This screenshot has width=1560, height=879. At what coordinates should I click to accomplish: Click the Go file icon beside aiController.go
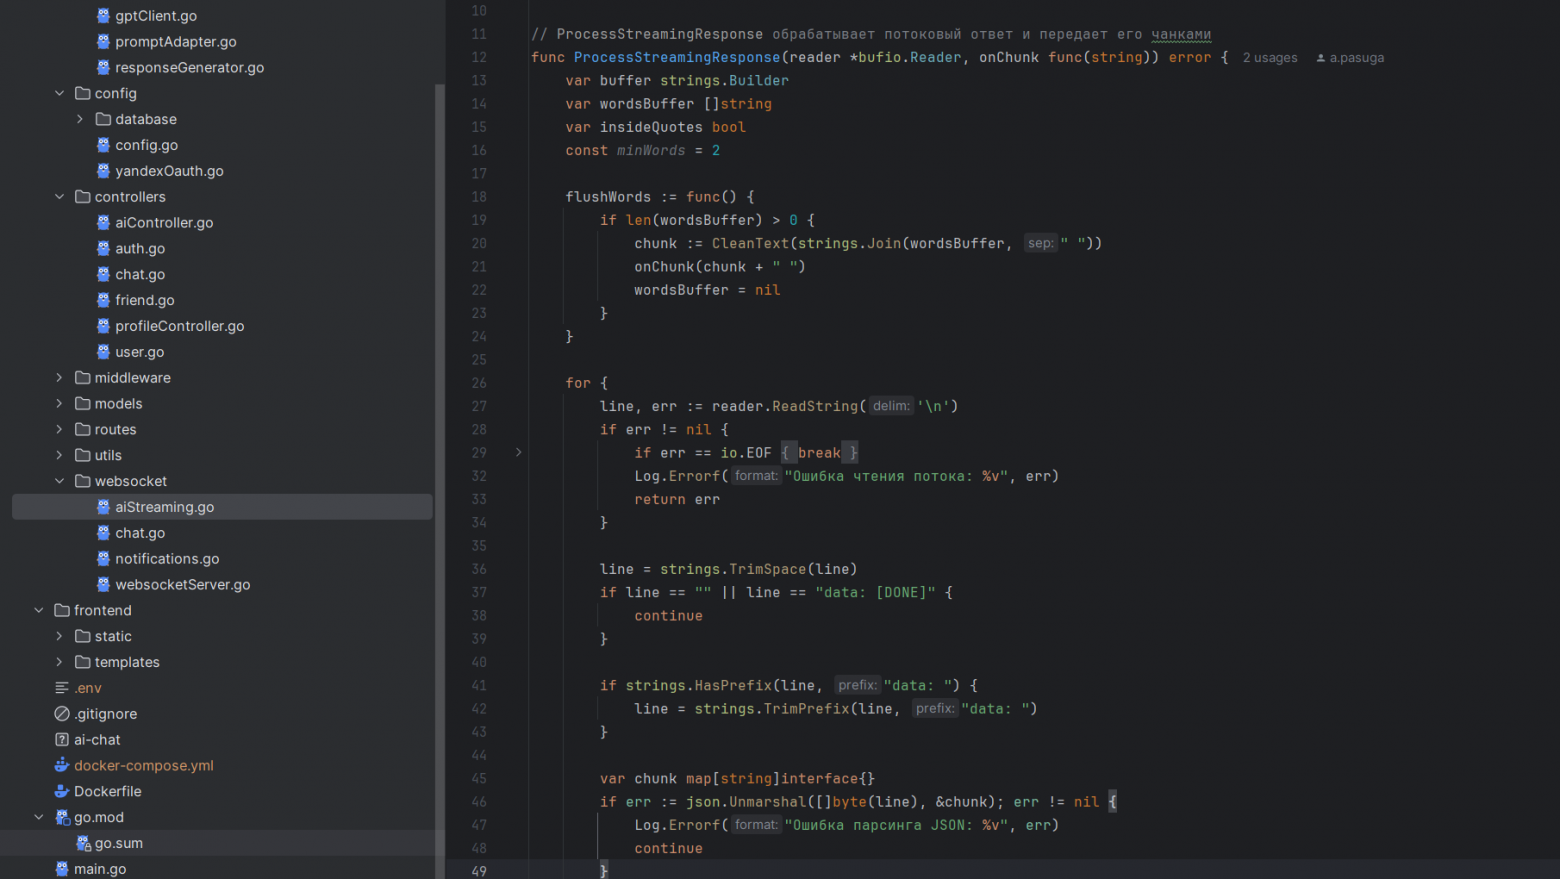pyautogui.click(x=103, y=223)
